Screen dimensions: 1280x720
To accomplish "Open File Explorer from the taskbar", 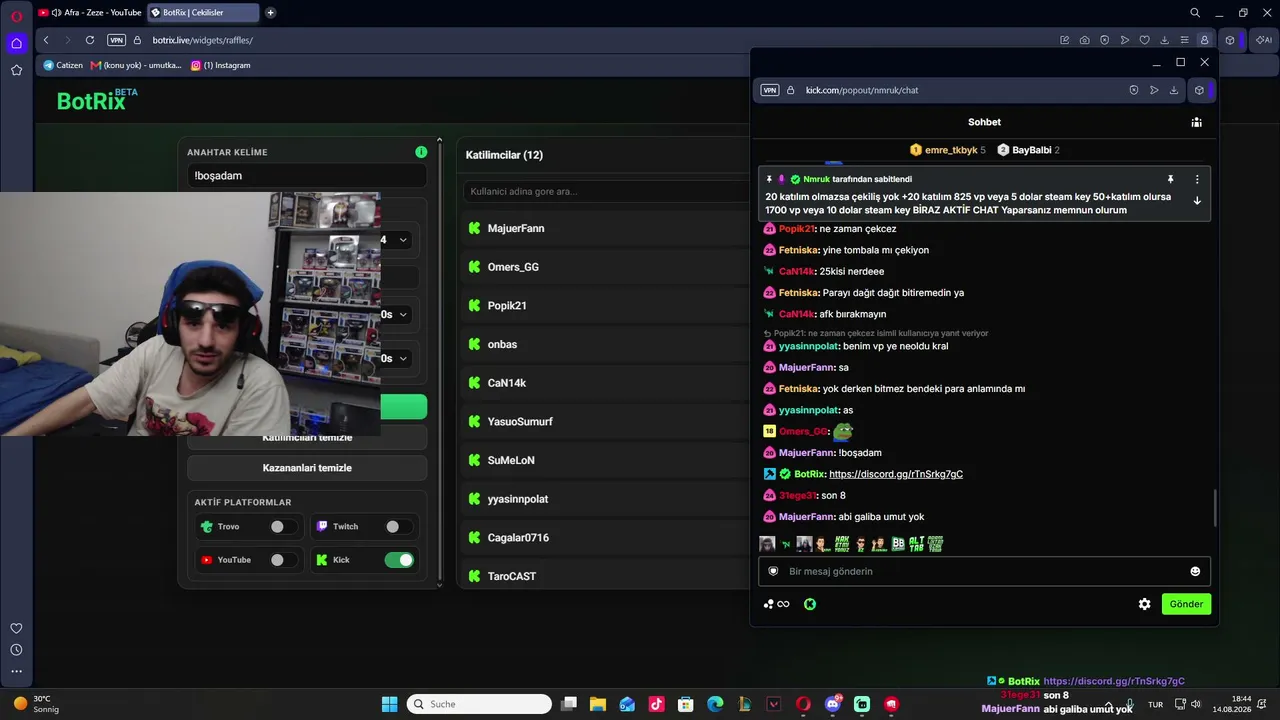I will (x=597, y=704).
